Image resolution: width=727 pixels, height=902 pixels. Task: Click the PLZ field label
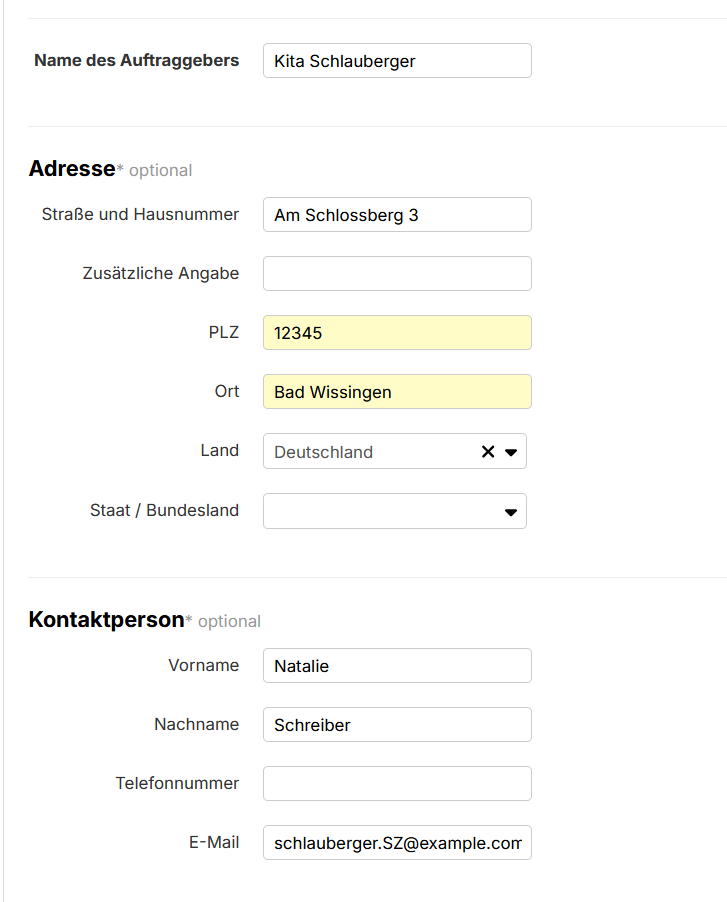[x=225, y=332]
